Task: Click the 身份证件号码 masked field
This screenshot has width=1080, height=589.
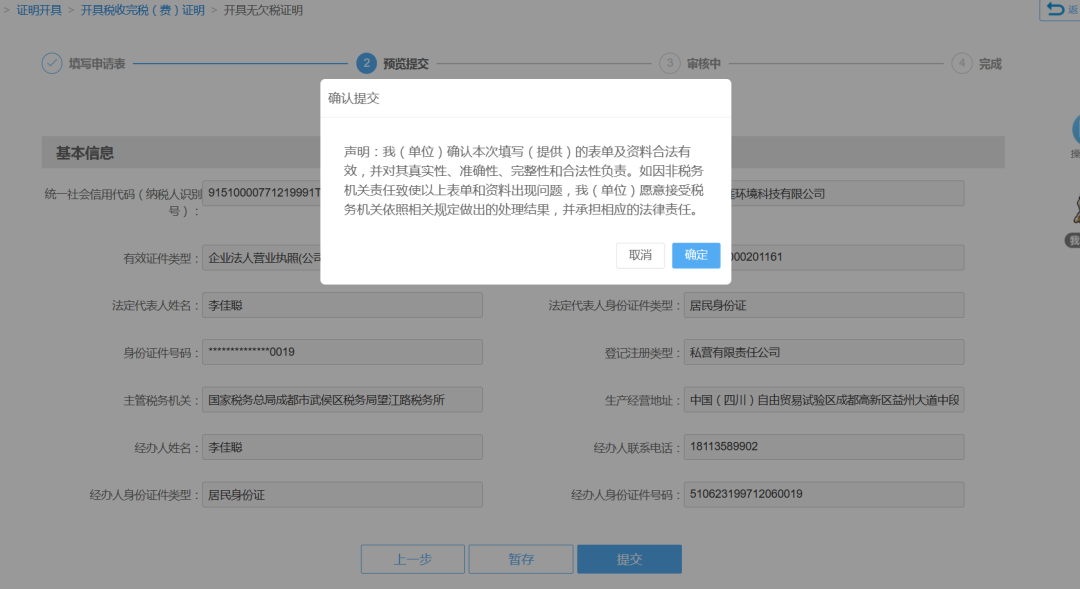Action: [x=342, y=352]
